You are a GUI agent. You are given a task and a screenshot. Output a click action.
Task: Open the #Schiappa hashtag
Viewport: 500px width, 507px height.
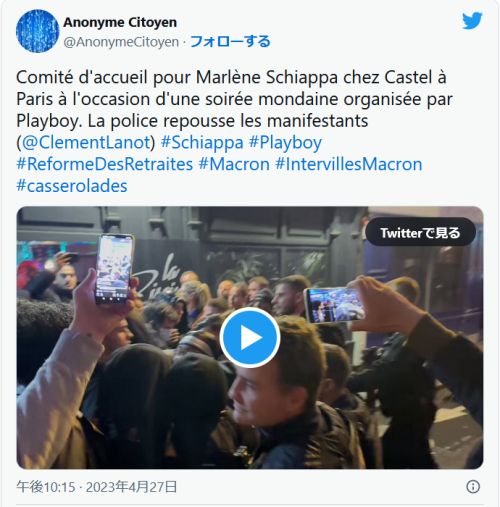tap(202, 142)
